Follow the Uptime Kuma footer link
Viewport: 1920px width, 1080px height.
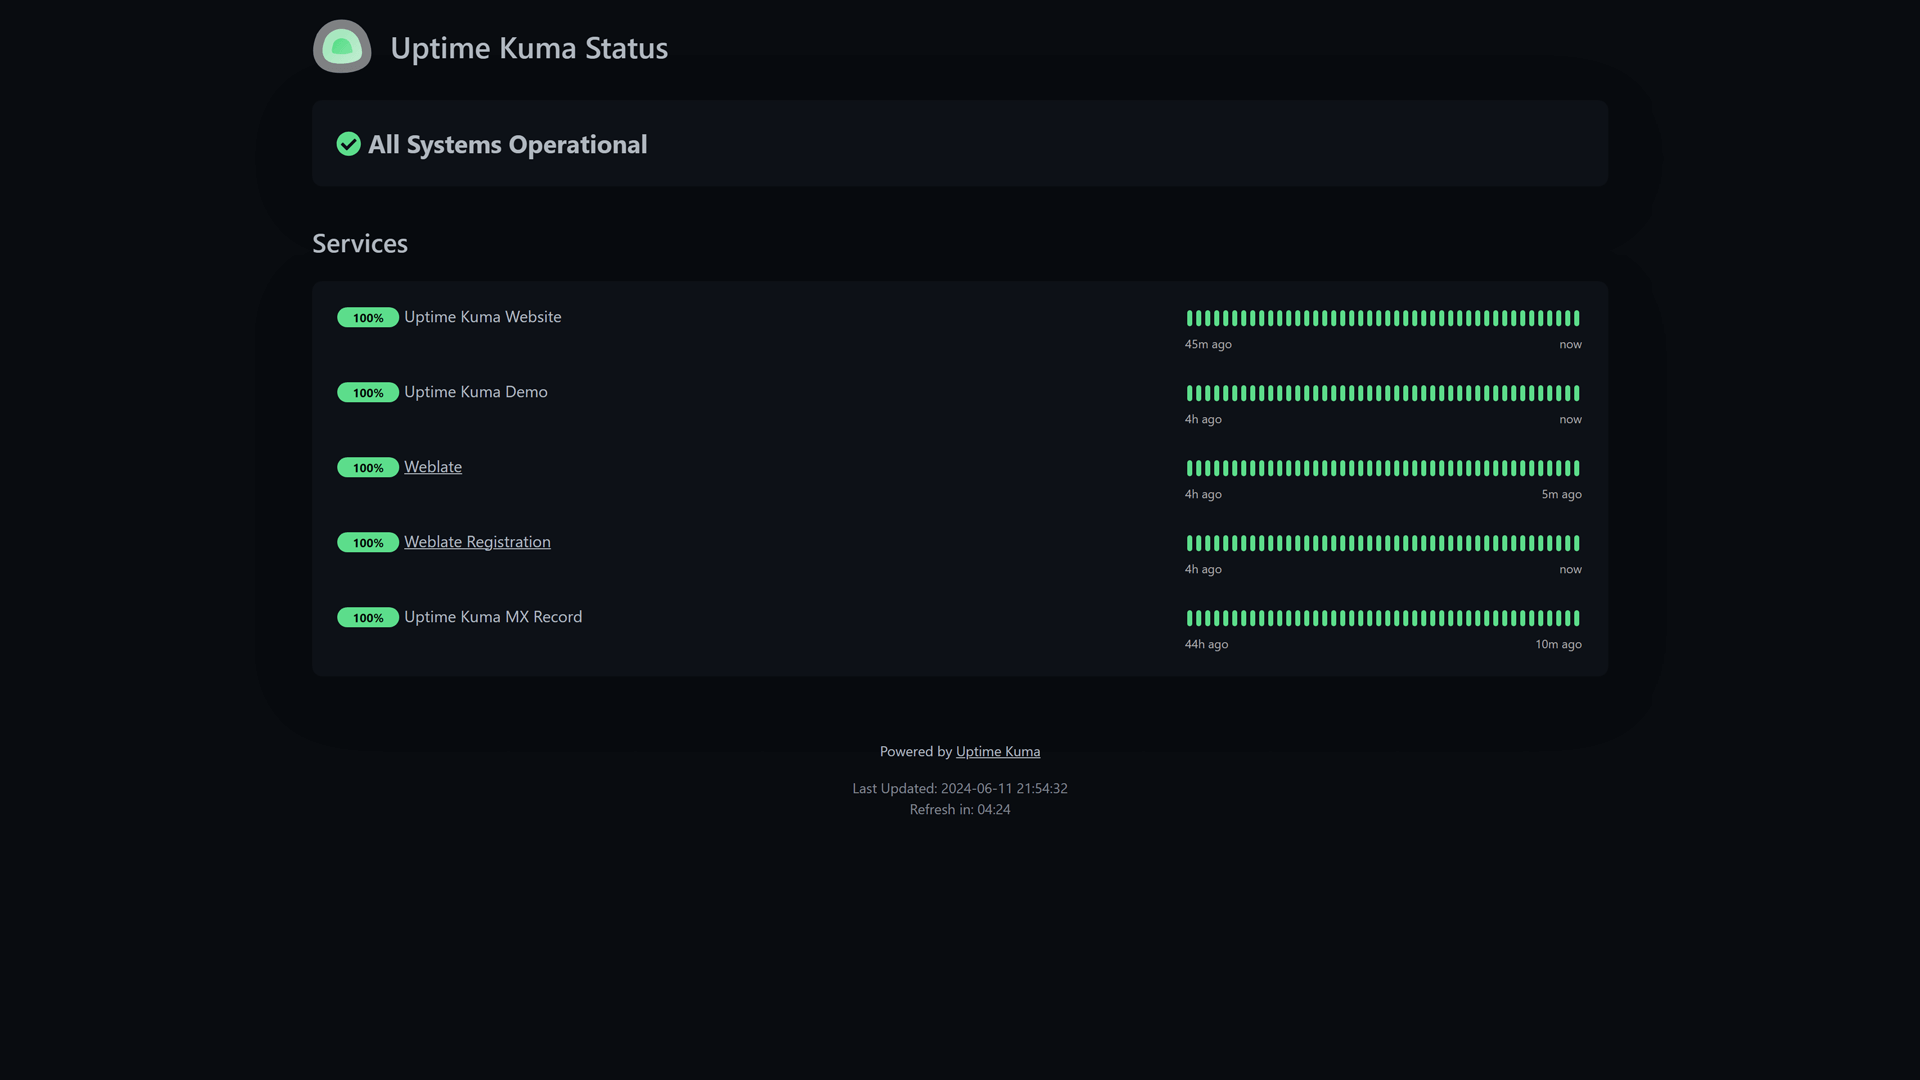point(997,751)
